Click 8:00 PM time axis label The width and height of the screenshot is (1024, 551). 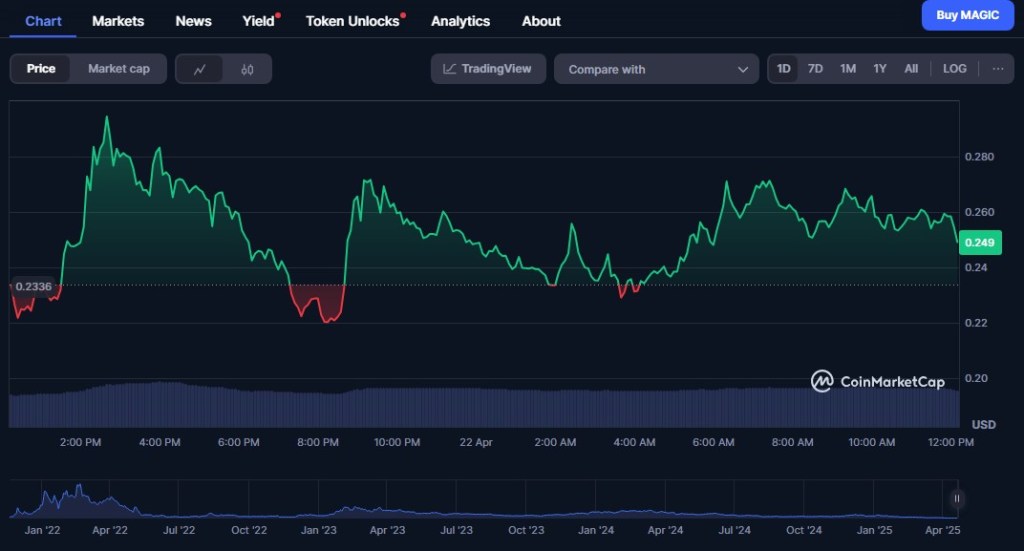click(x=317, y=443)
